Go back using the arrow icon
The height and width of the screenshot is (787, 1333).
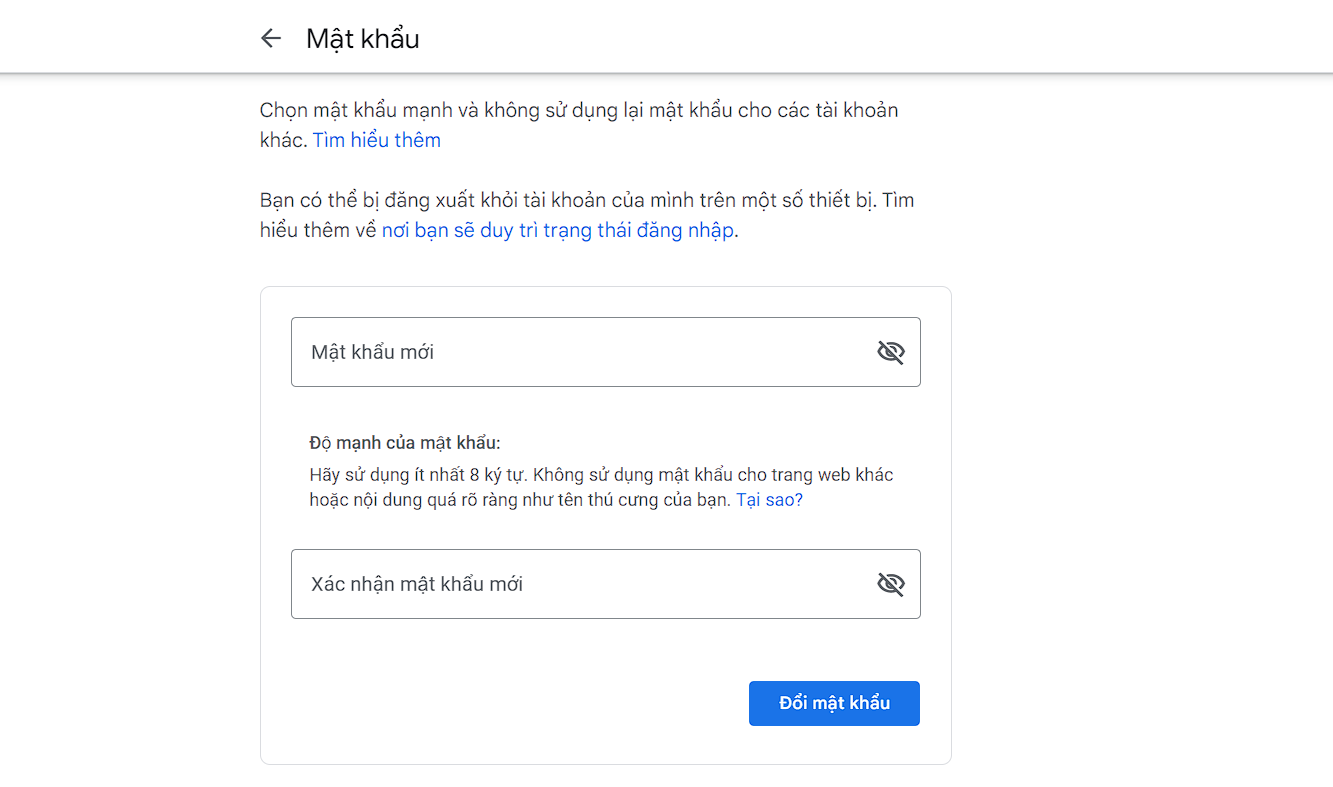(270, 39)
